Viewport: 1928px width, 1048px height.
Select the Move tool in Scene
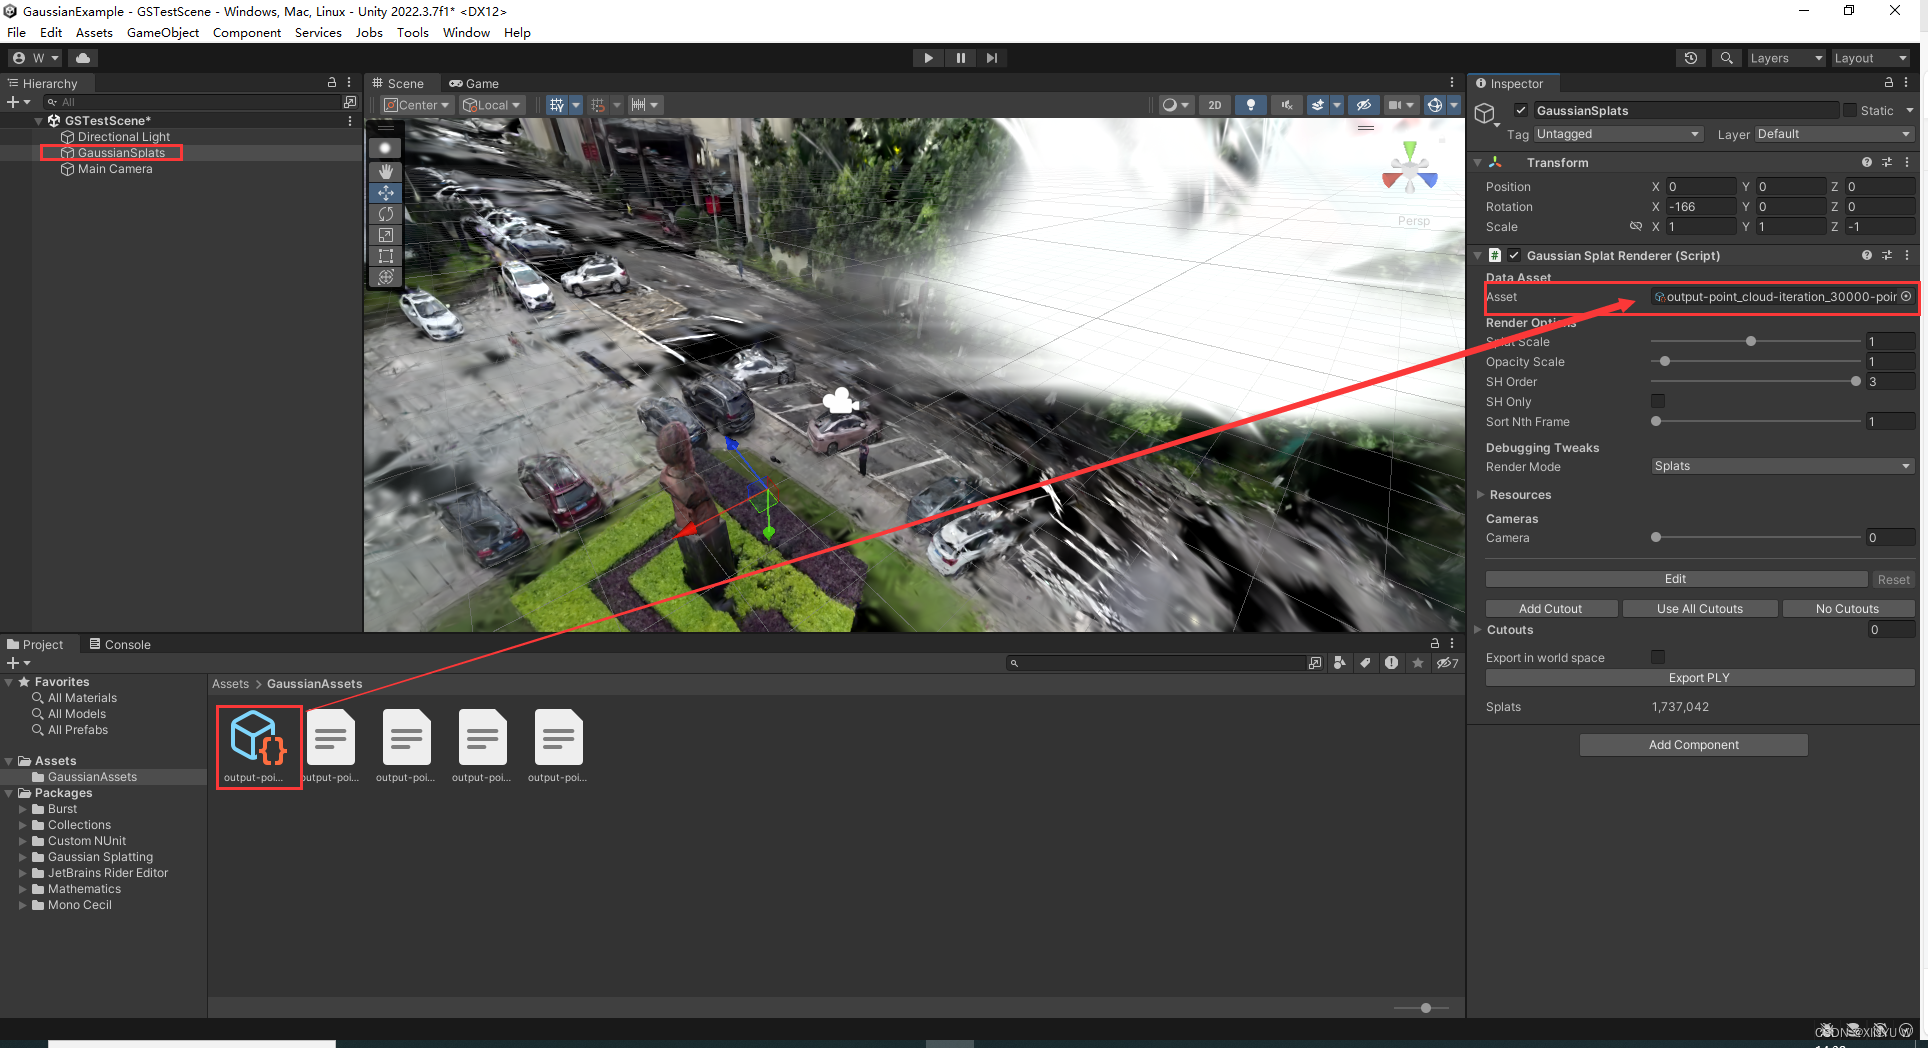click(385, 192)
